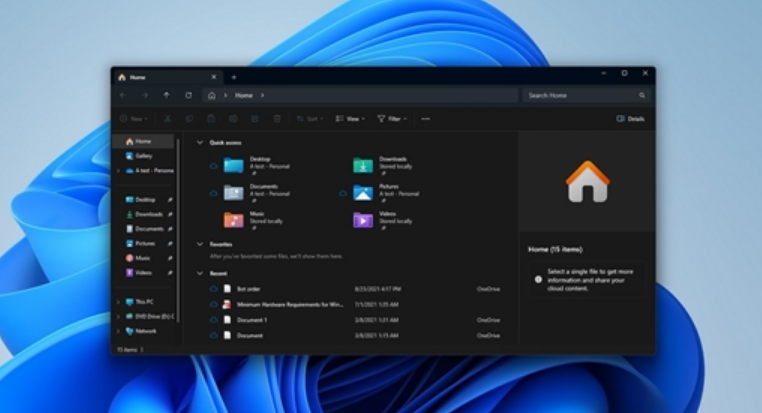This screenshot has height=413, width=762.
Task: Click the Copy toolbar icon
Action: 189,119
